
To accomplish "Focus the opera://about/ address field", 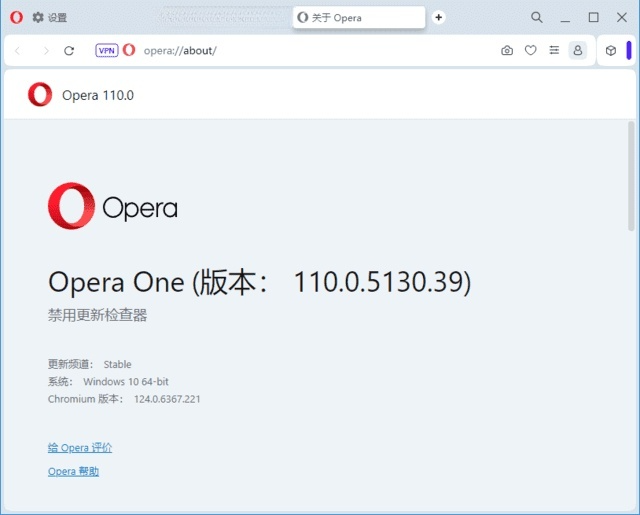I will (x=180, y=51).
